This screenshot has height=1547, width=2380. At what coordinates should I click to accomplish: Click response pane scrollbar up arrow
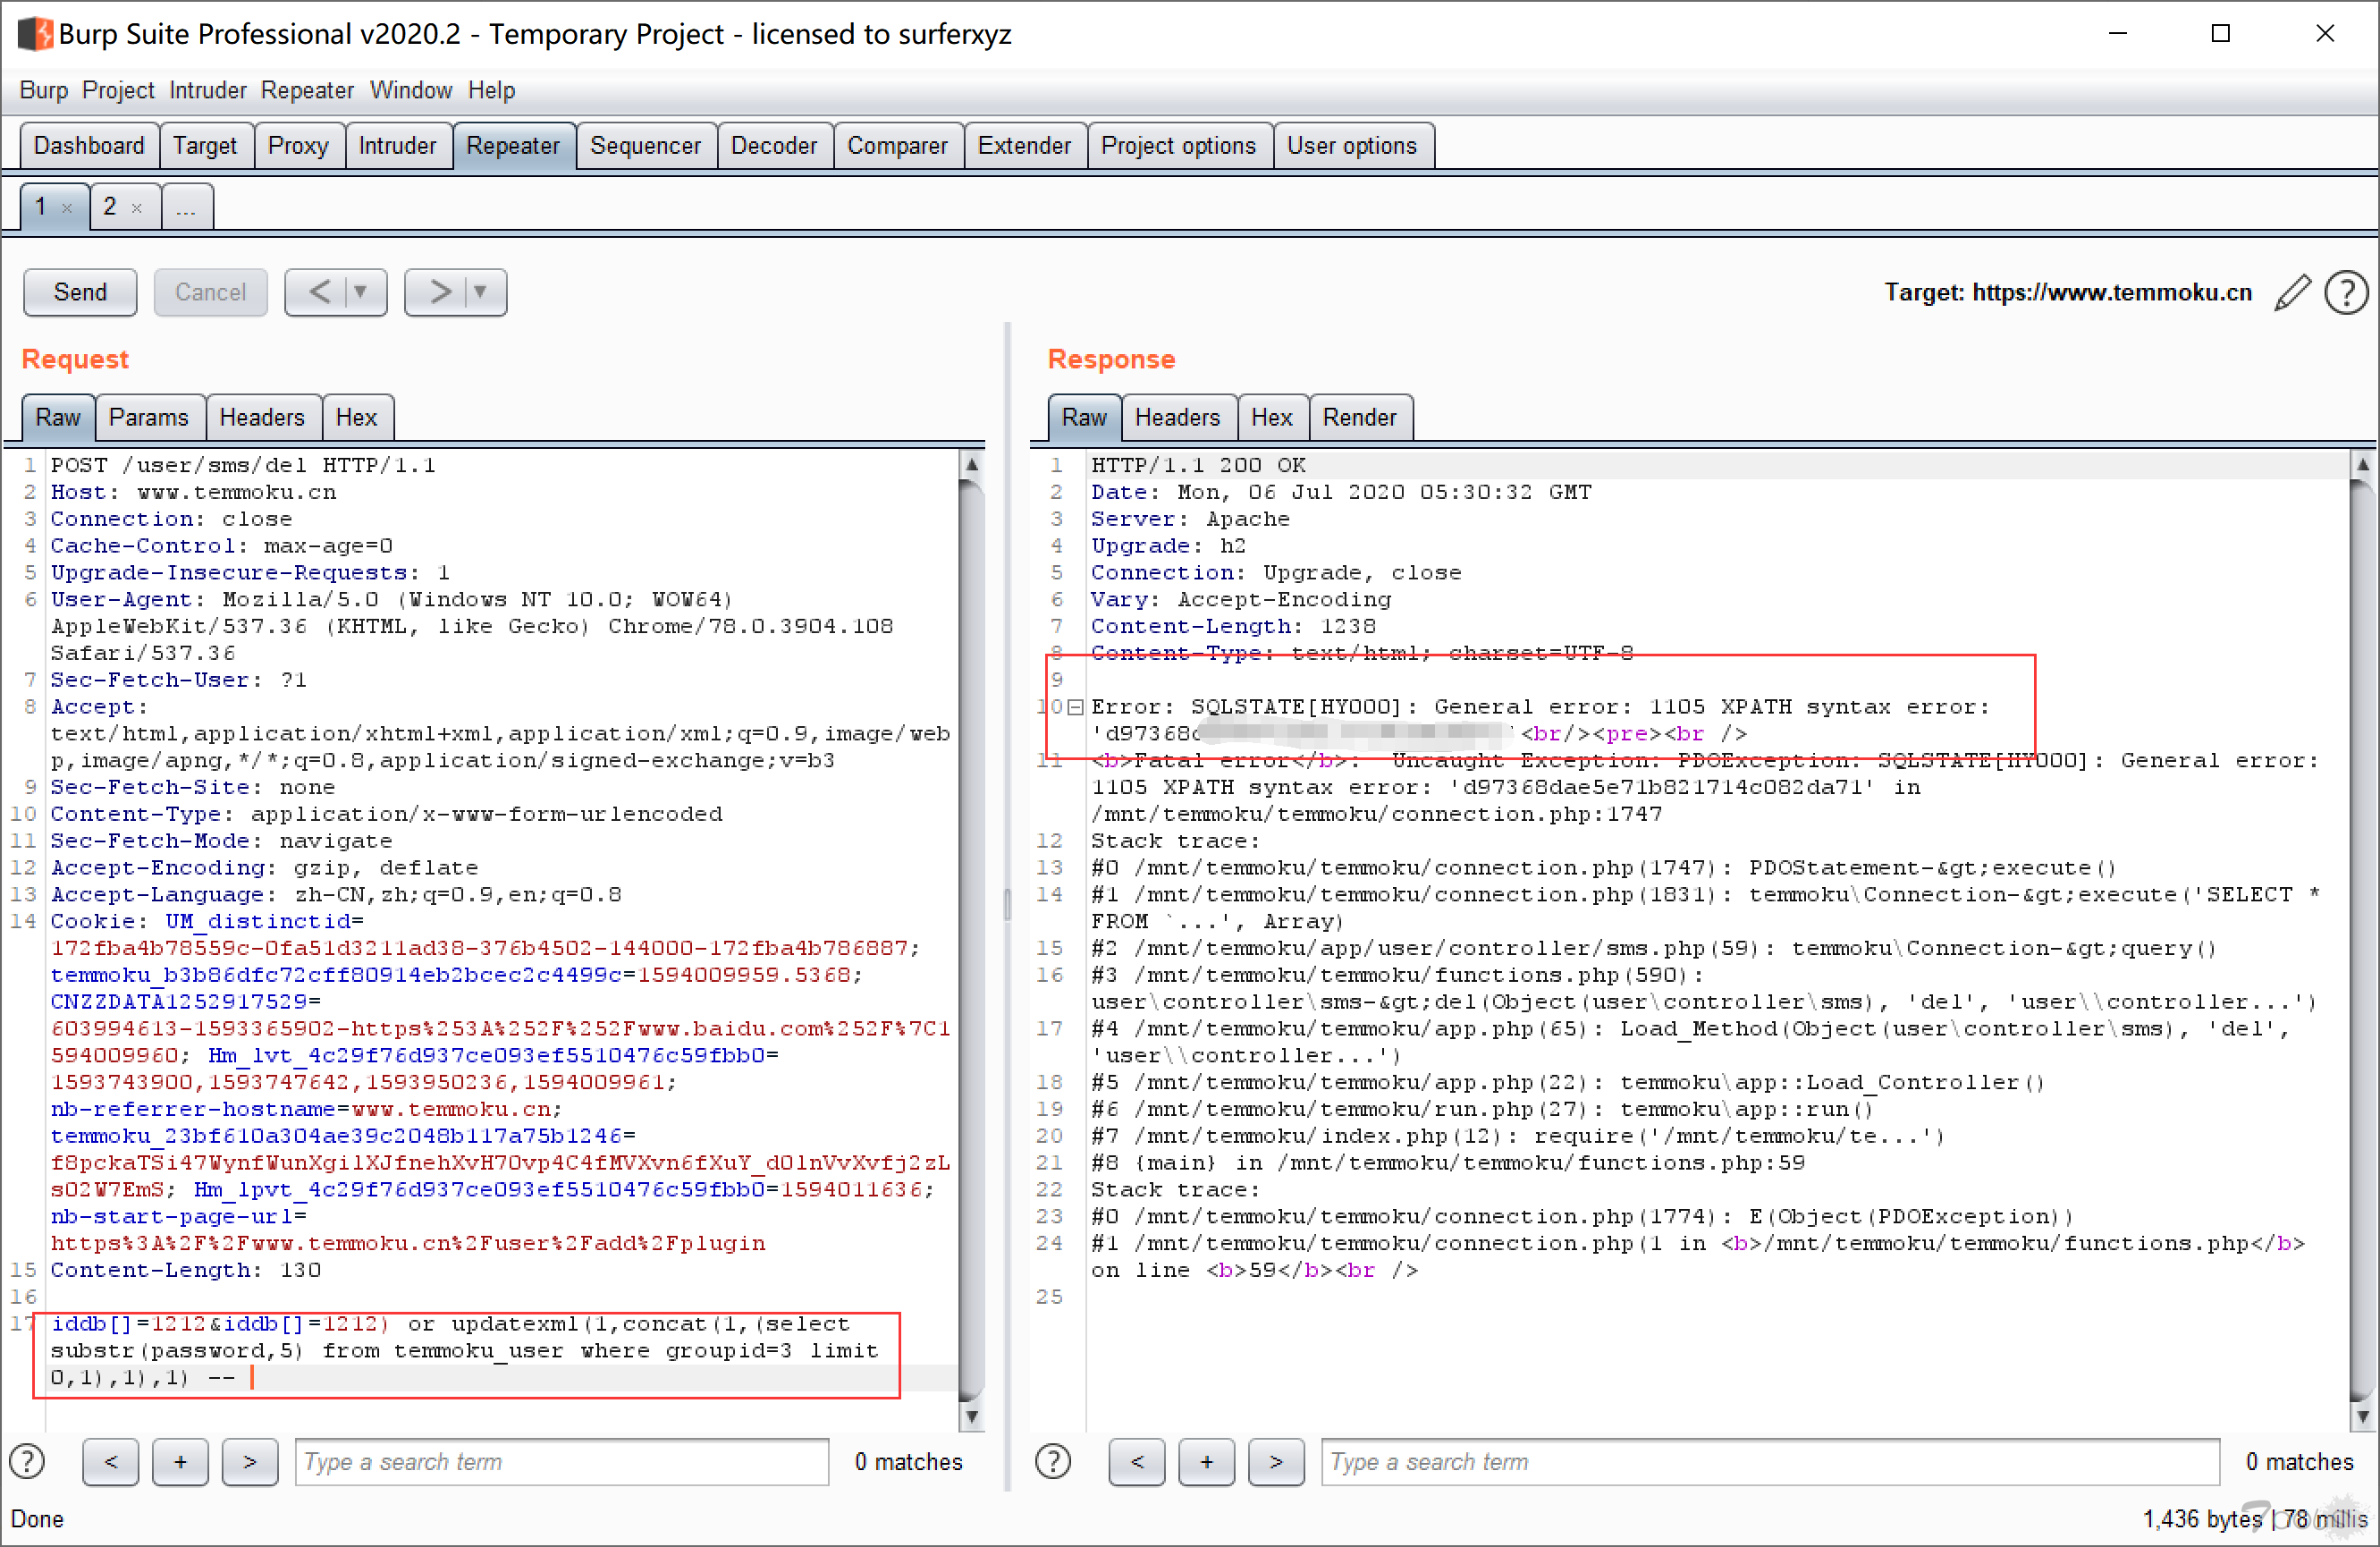(x=2362, y=465)
